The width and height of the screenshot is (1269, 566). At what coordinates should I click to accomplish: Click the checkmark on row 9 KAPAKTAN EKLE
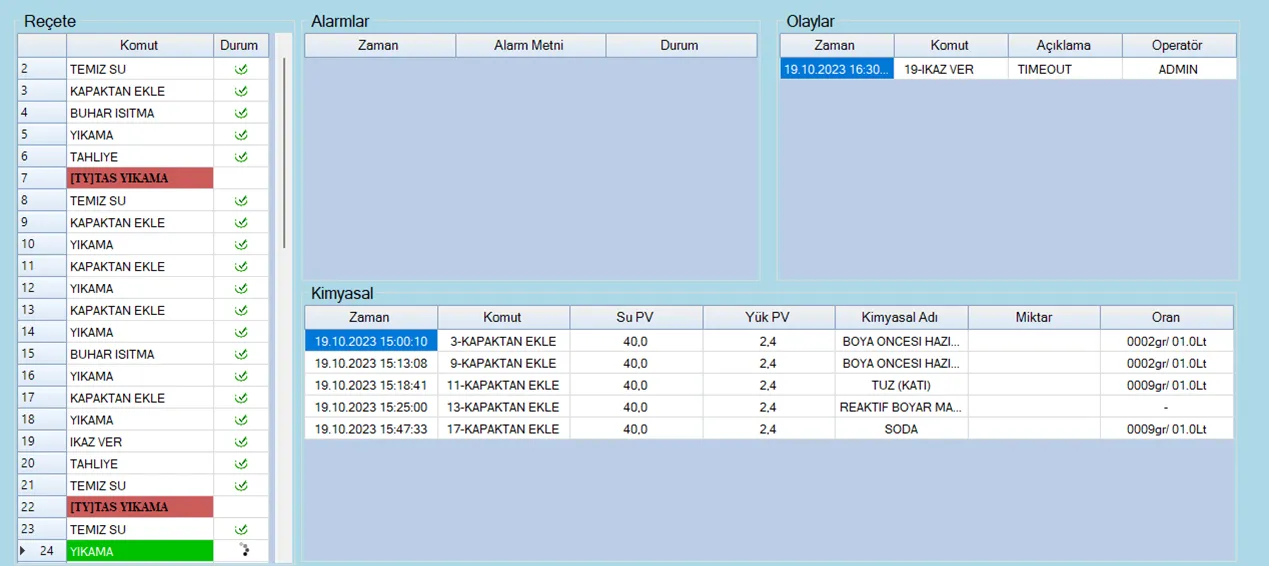tap(241, 223)
